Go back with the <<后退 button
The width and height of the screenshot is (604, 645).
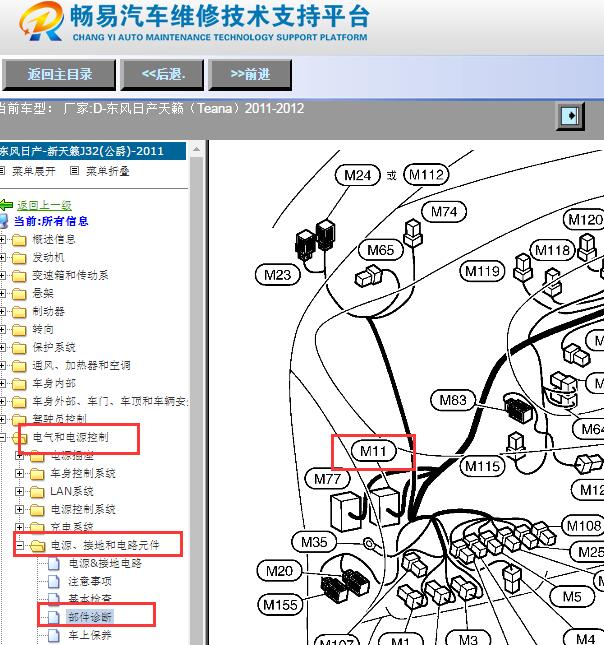tap(162, 74)
